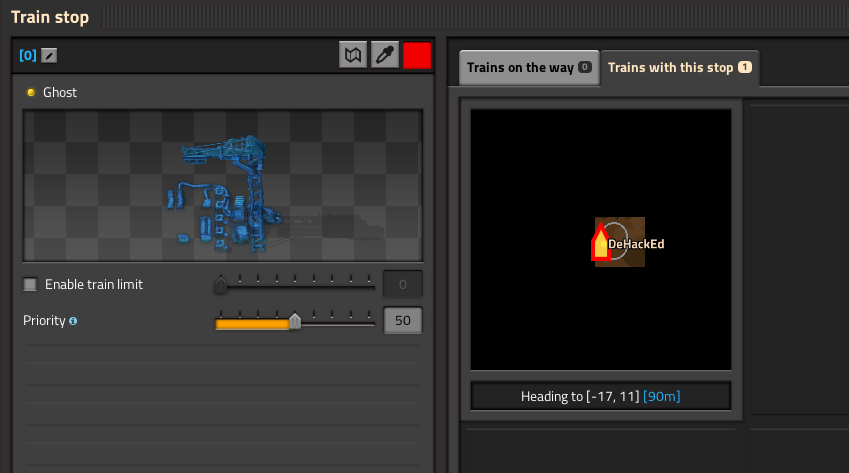Open the map view icon
The width and height of the screenshot is (849, 473).
click(353, 55)
